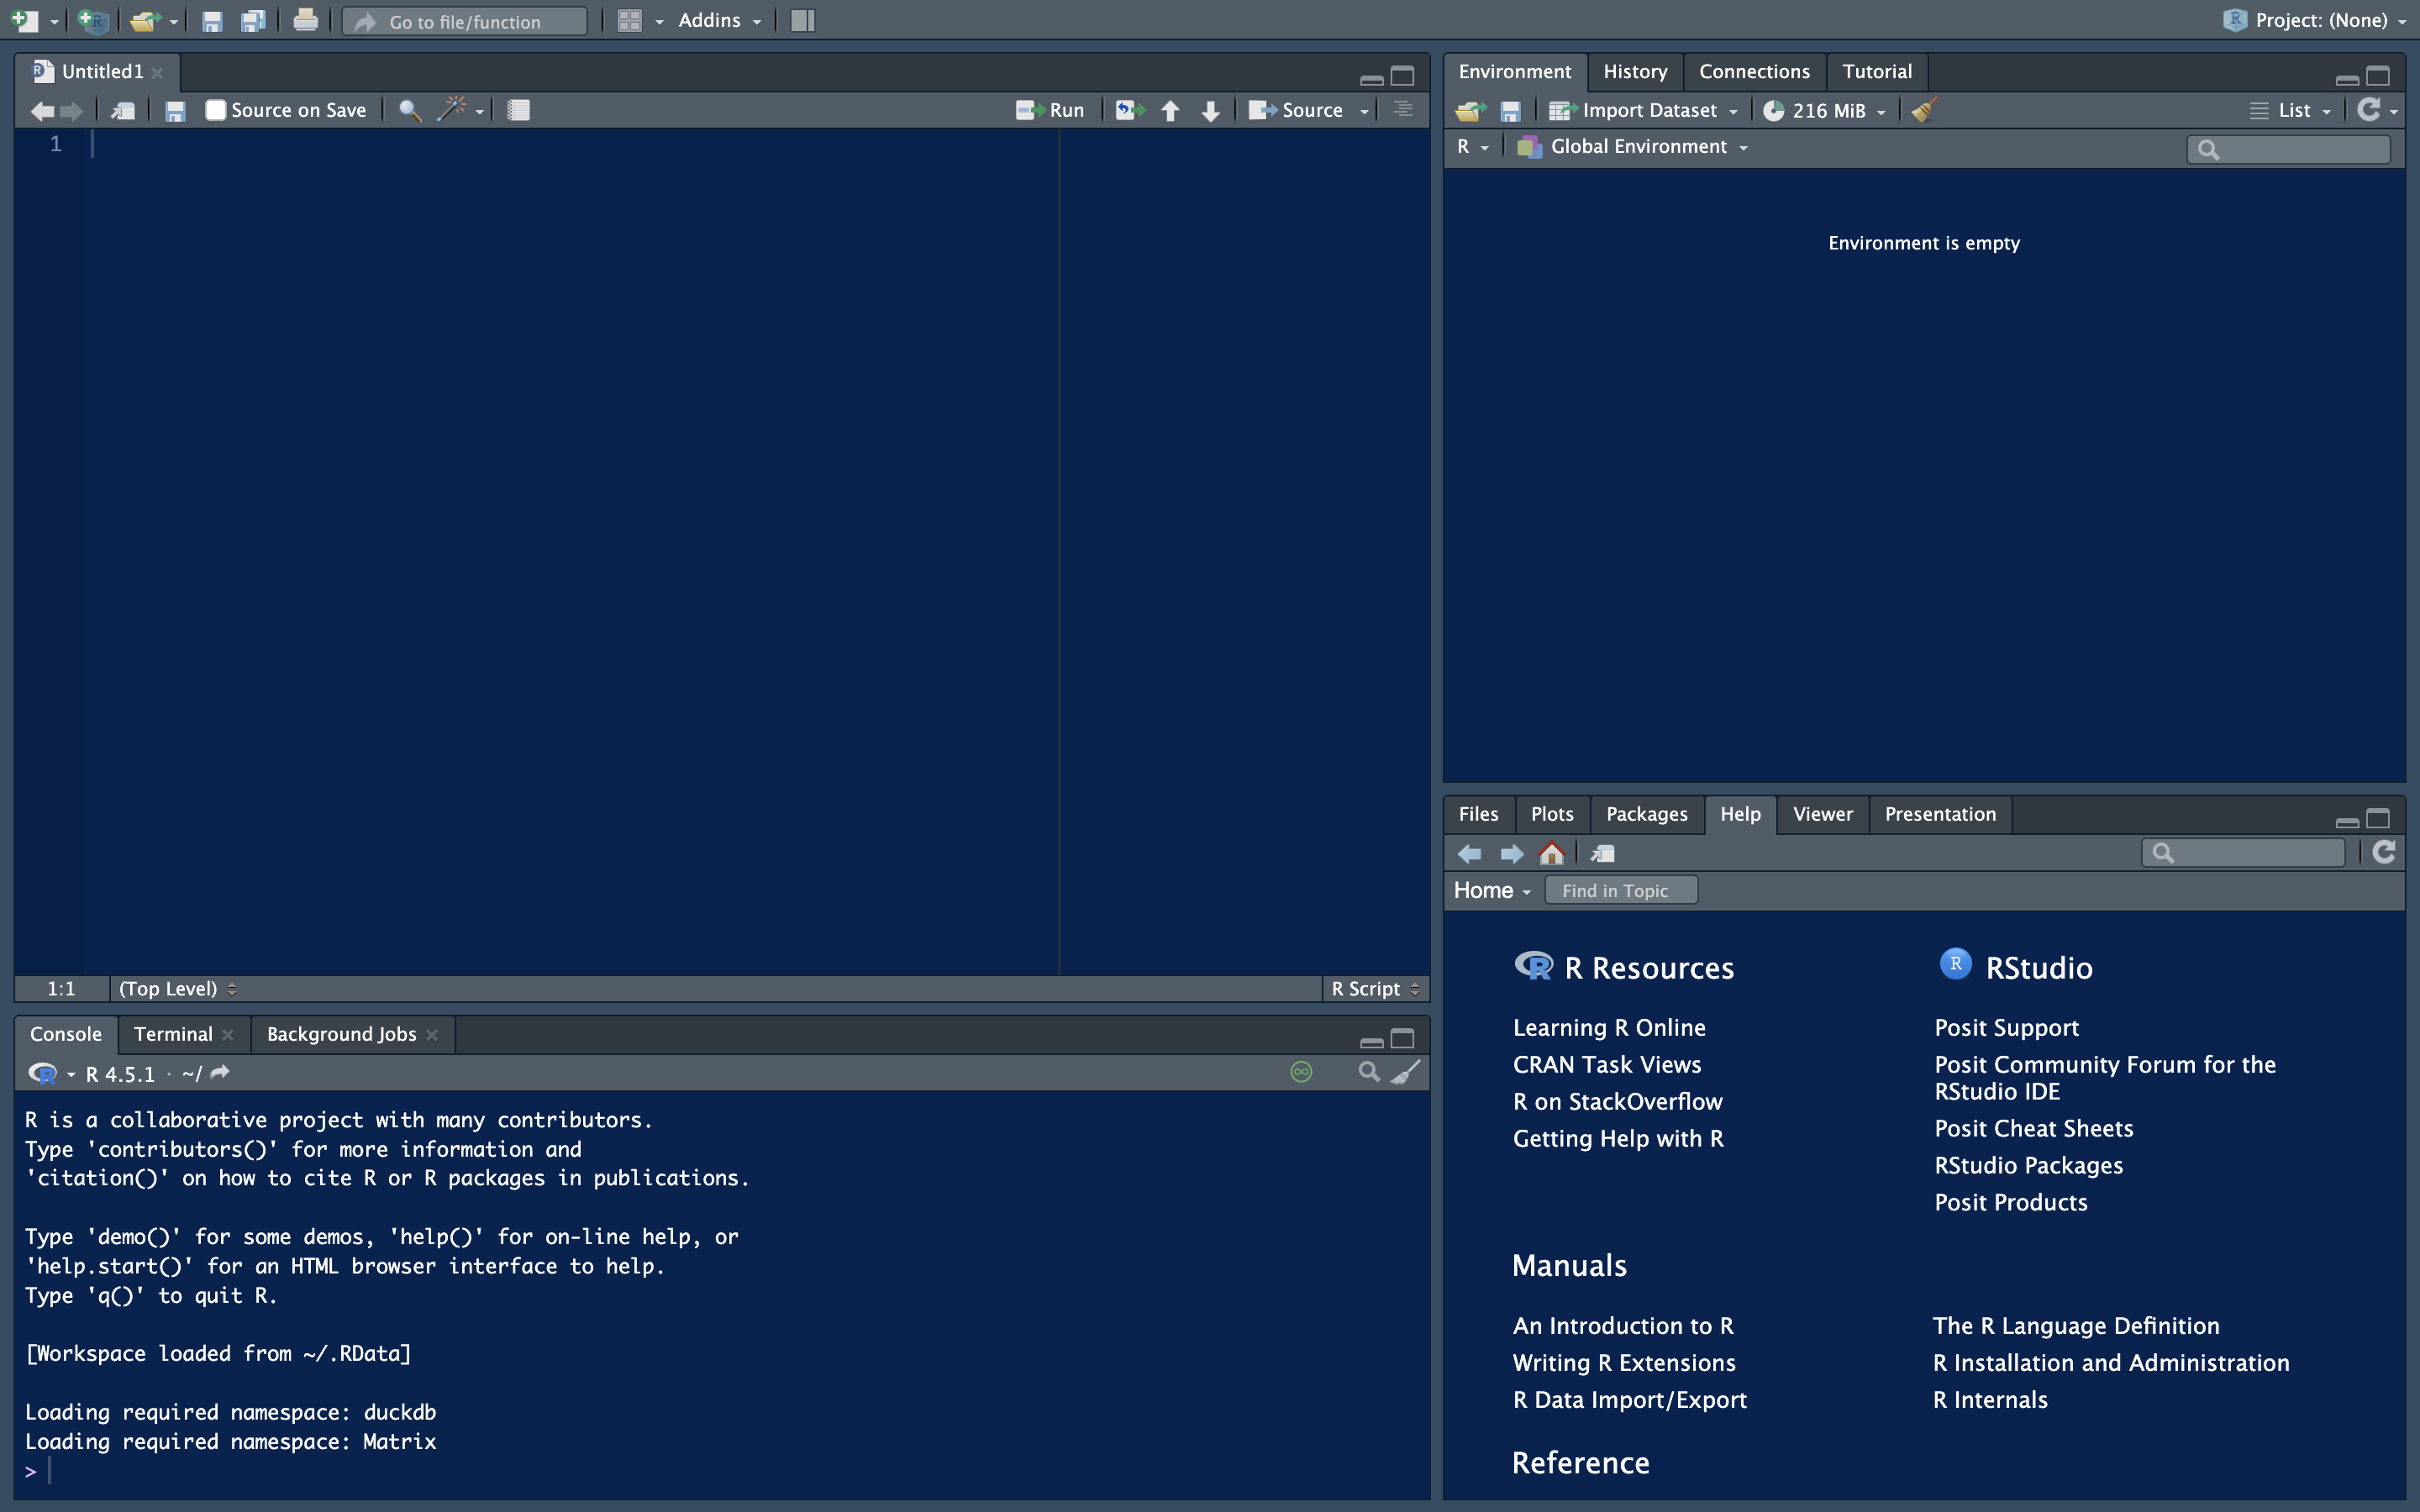Switch to the History tab
This screenshot has height=1512, width=2420.
[x=1634, y=71]
